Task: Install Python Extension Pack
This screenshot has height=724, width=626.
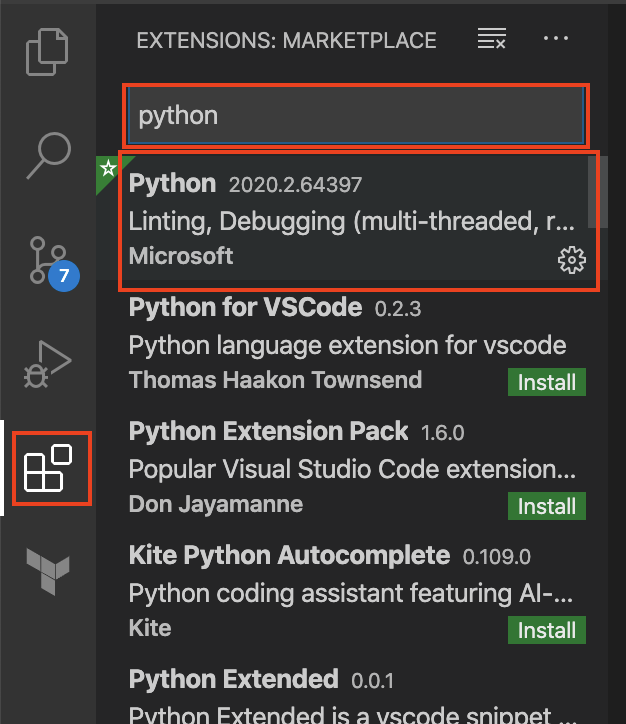Action: coord(547,506)
